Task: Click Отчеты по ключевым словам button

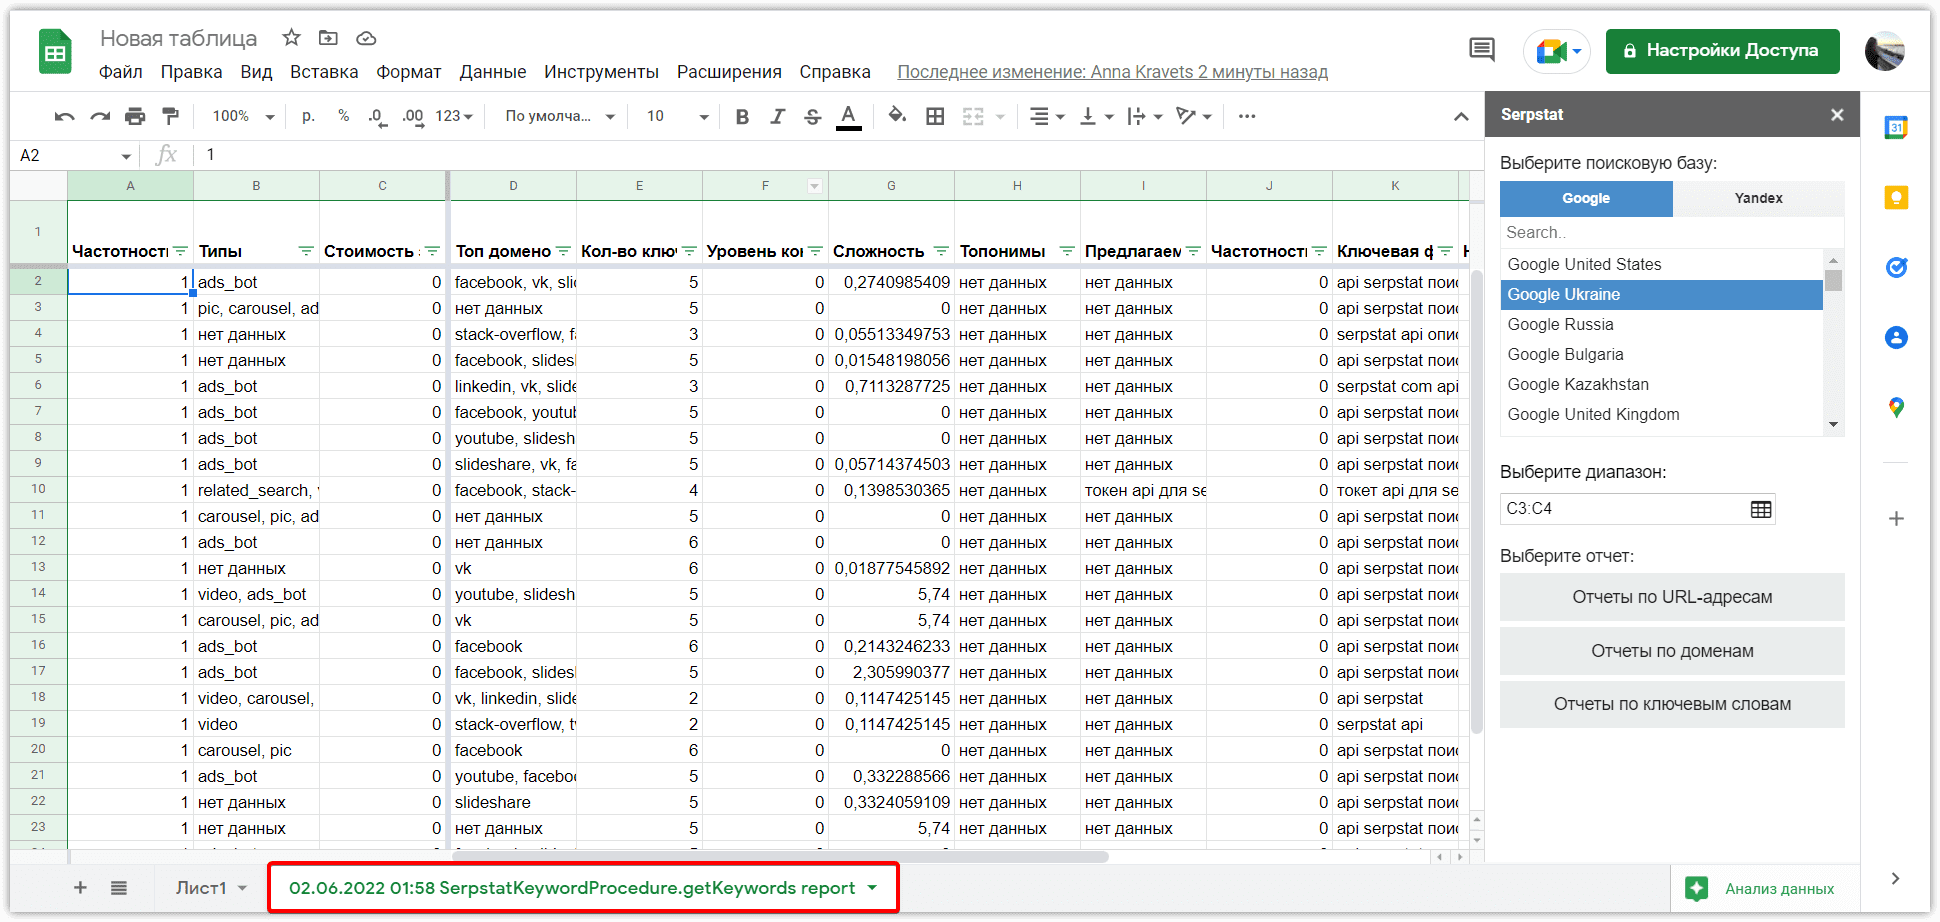Action: (1672, 704)
